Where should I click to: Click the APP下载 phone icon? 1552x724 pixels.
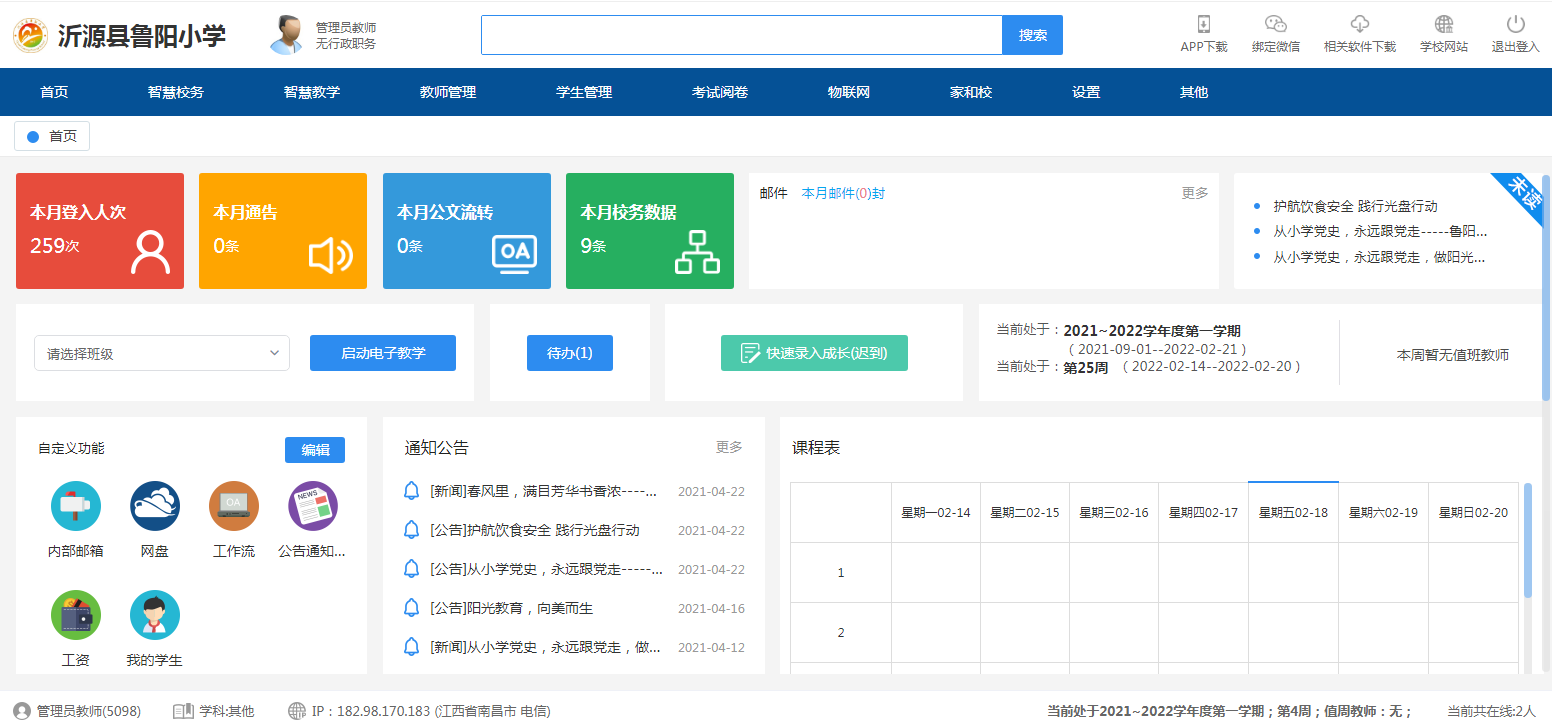[x=1204, y=25]
